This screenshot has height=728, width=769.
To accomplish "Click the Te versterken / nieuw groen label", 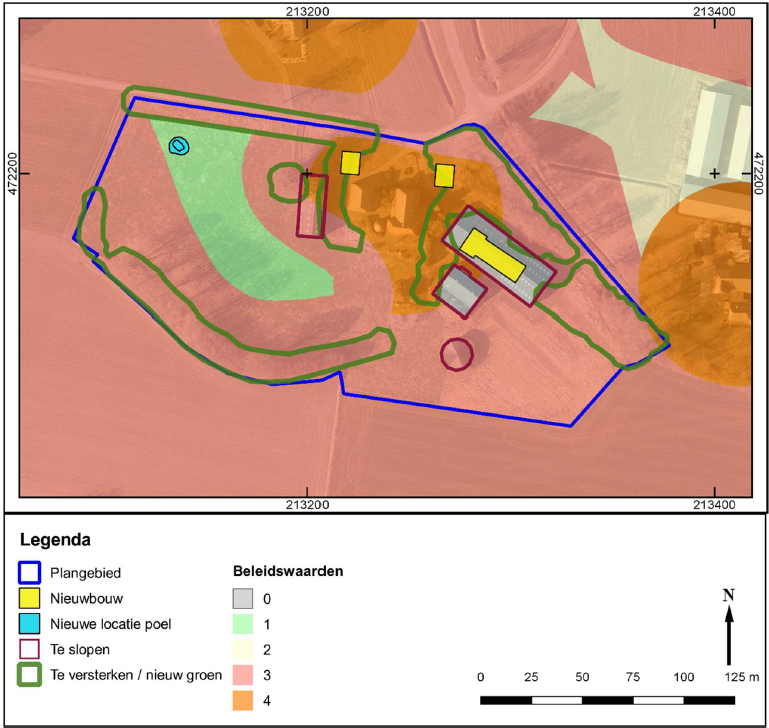I will tap(136, 675).
